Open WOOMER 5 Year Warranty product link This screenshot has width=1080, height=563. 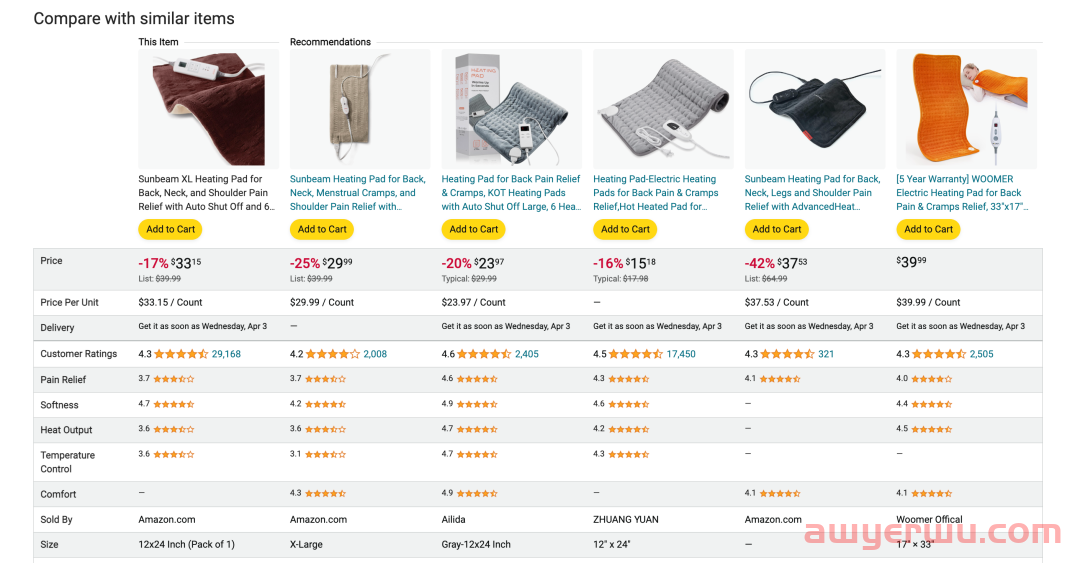click(962, 193)
